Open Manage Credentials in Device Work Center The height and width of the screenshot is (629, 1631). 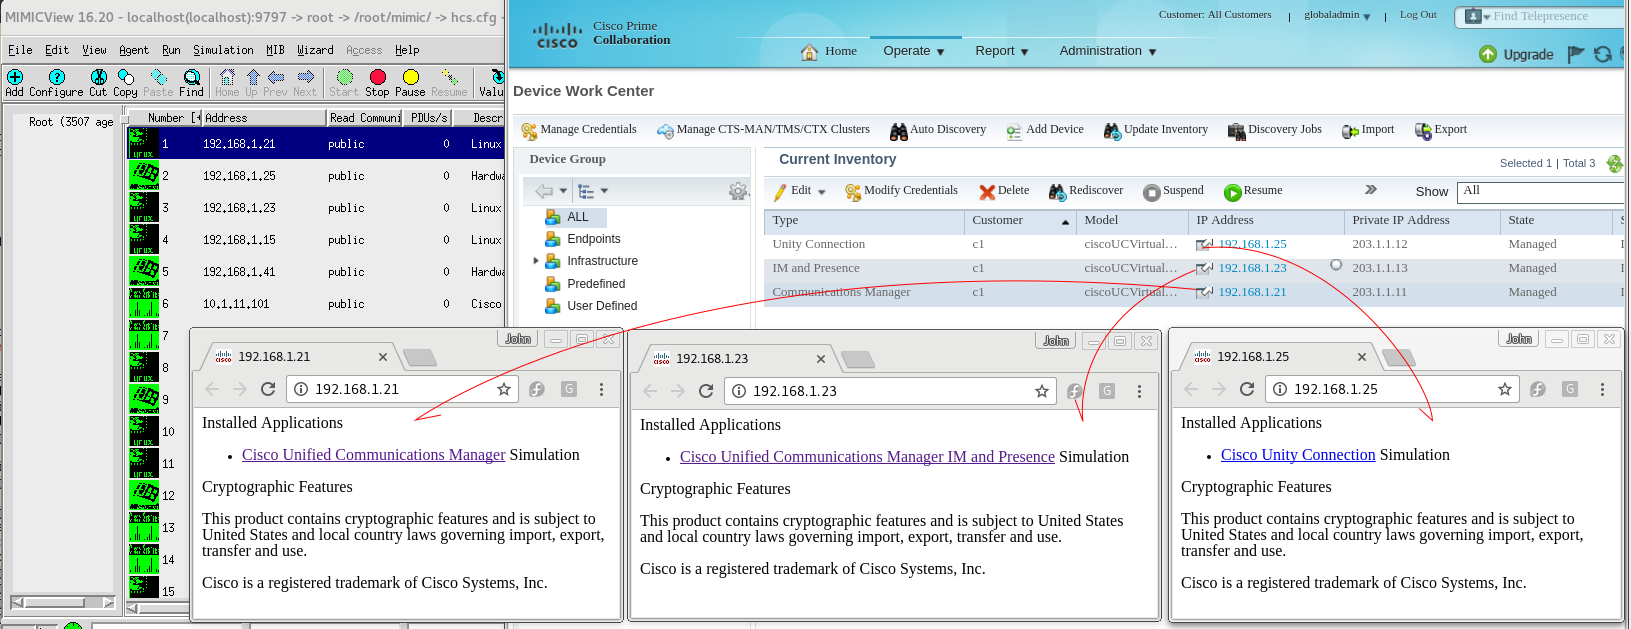click(x=579, y=130)
